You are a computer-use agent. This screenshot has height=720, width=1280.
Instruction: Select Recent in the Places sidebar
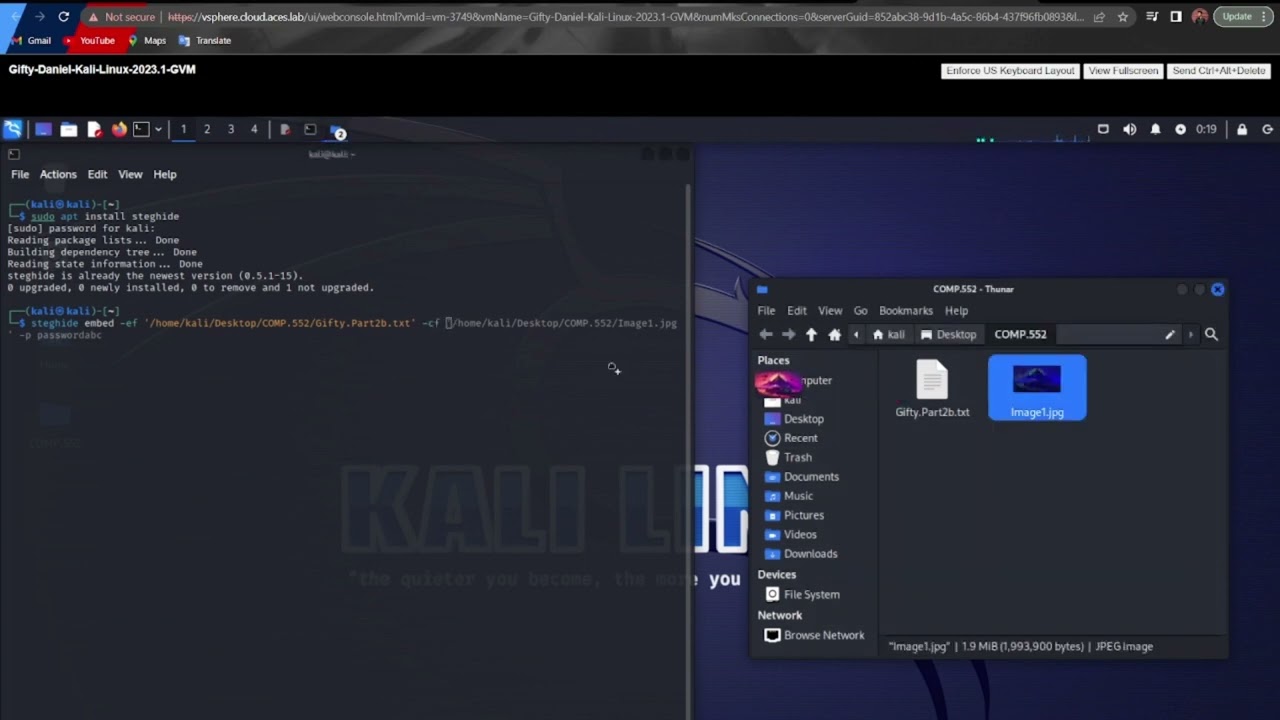800,438
